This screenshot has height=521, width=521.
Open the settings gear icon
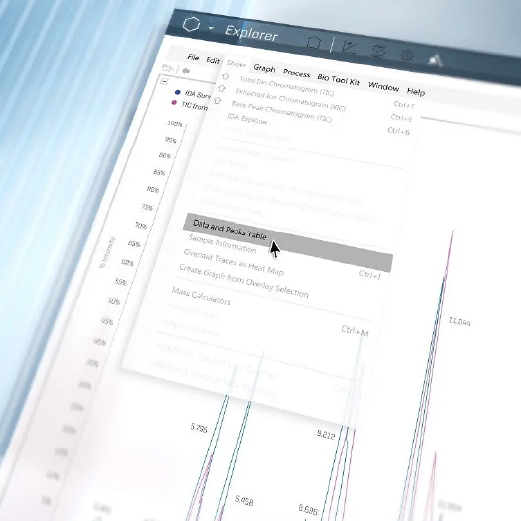tap(407, 55)
